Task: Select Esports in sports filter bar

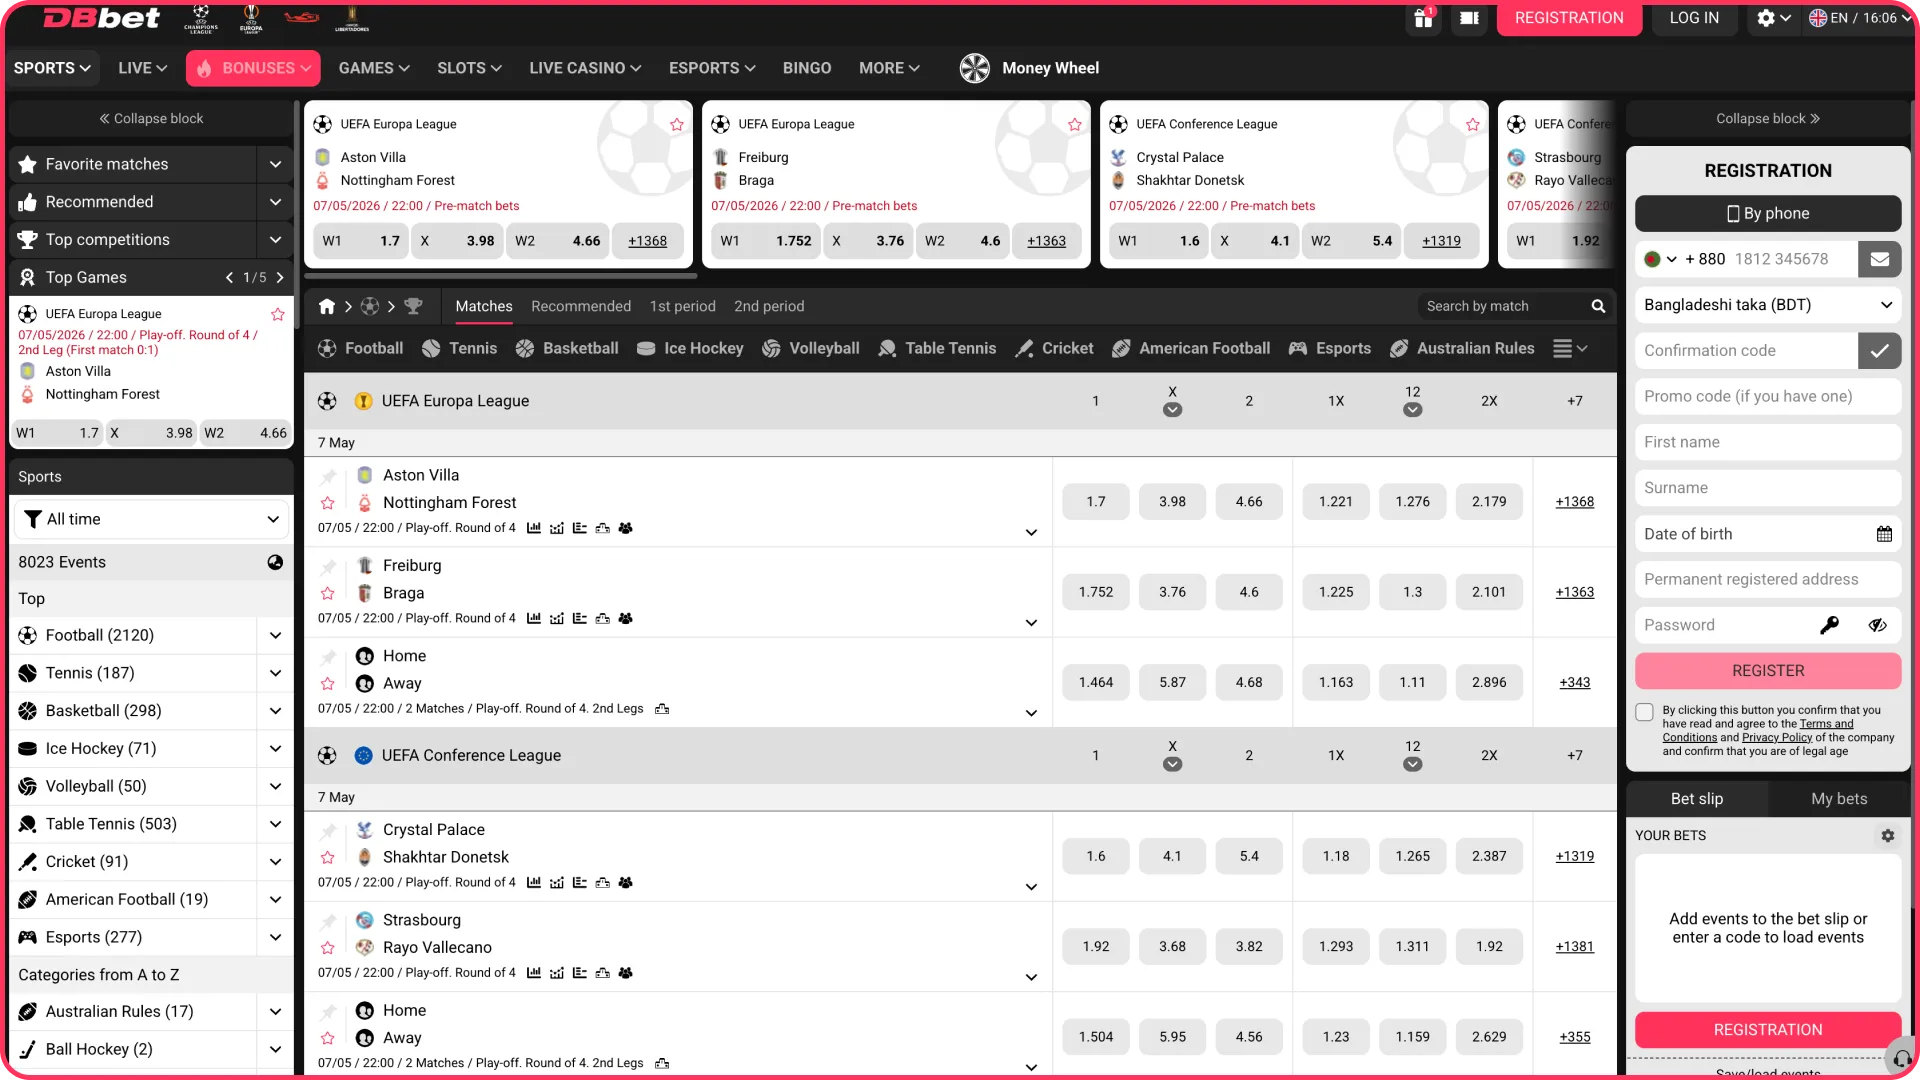Action: [x=1330, y=348]
